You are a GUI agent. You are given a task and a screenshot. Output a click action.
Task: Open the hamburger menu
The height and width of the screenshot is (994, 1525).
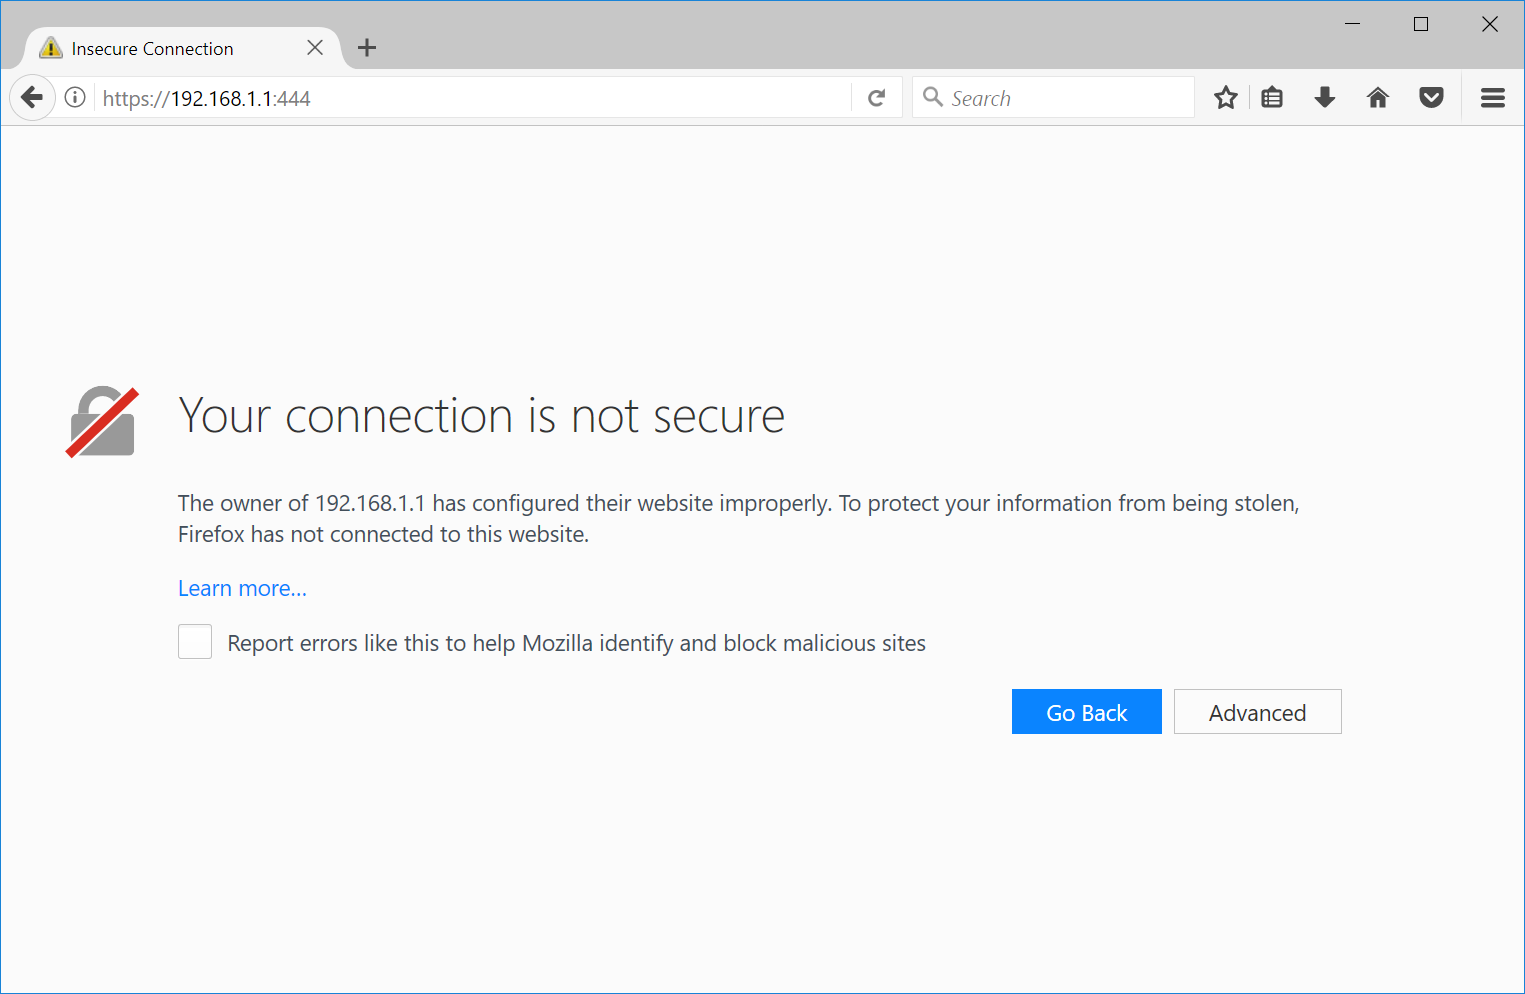point(1492,98)
